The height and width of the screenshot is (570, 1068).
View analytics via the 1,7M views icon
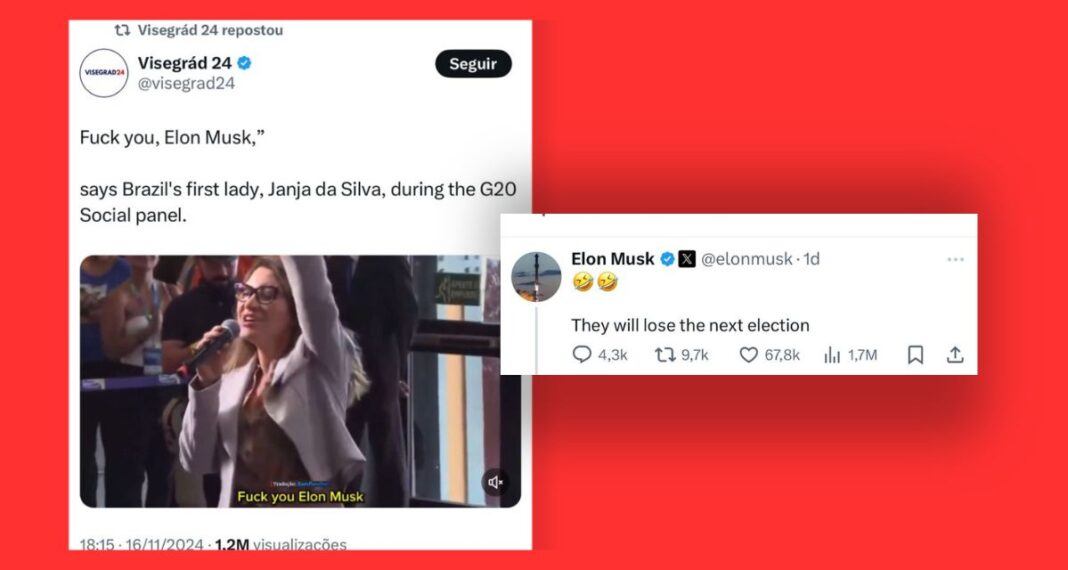coord(832,354)
